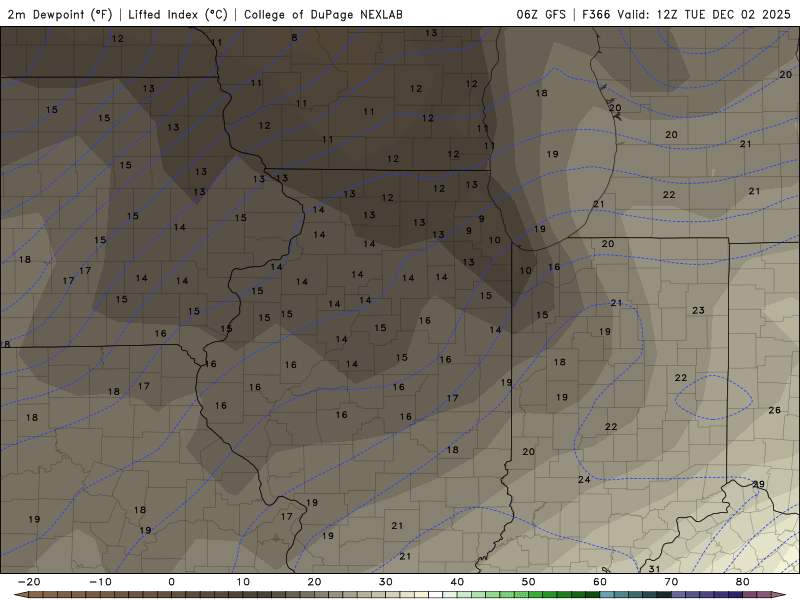Click the dewpoint value '29' on the map
Viewport: 800px width, 600px height.
pyautogui.click(x=759, y=484)
